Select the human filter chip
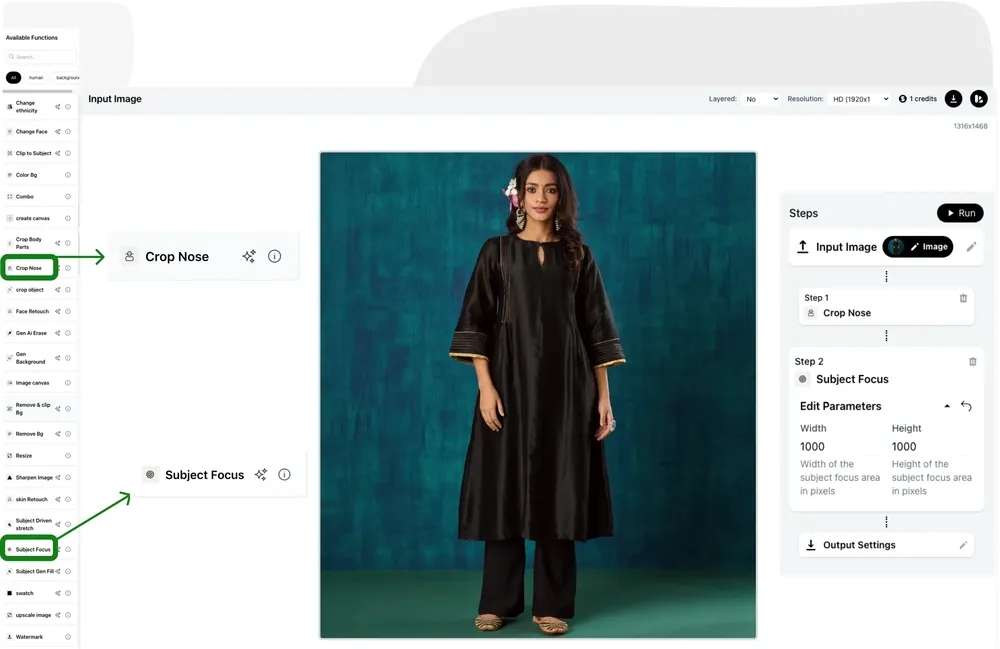 (36, 78)
